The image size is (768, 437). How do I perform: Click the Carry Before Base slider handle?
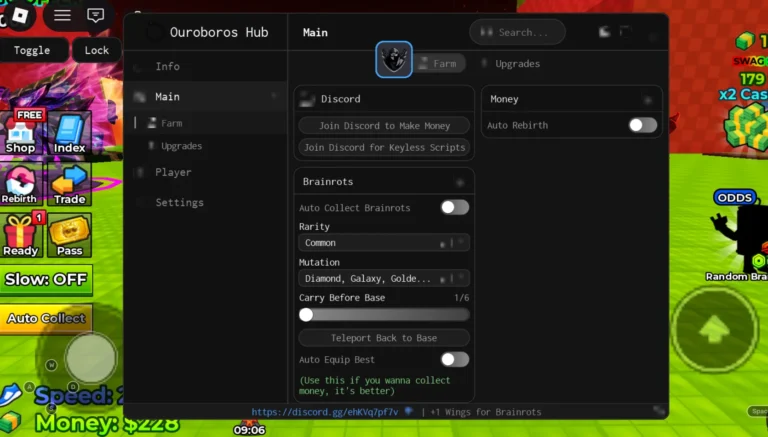(306, 315)
